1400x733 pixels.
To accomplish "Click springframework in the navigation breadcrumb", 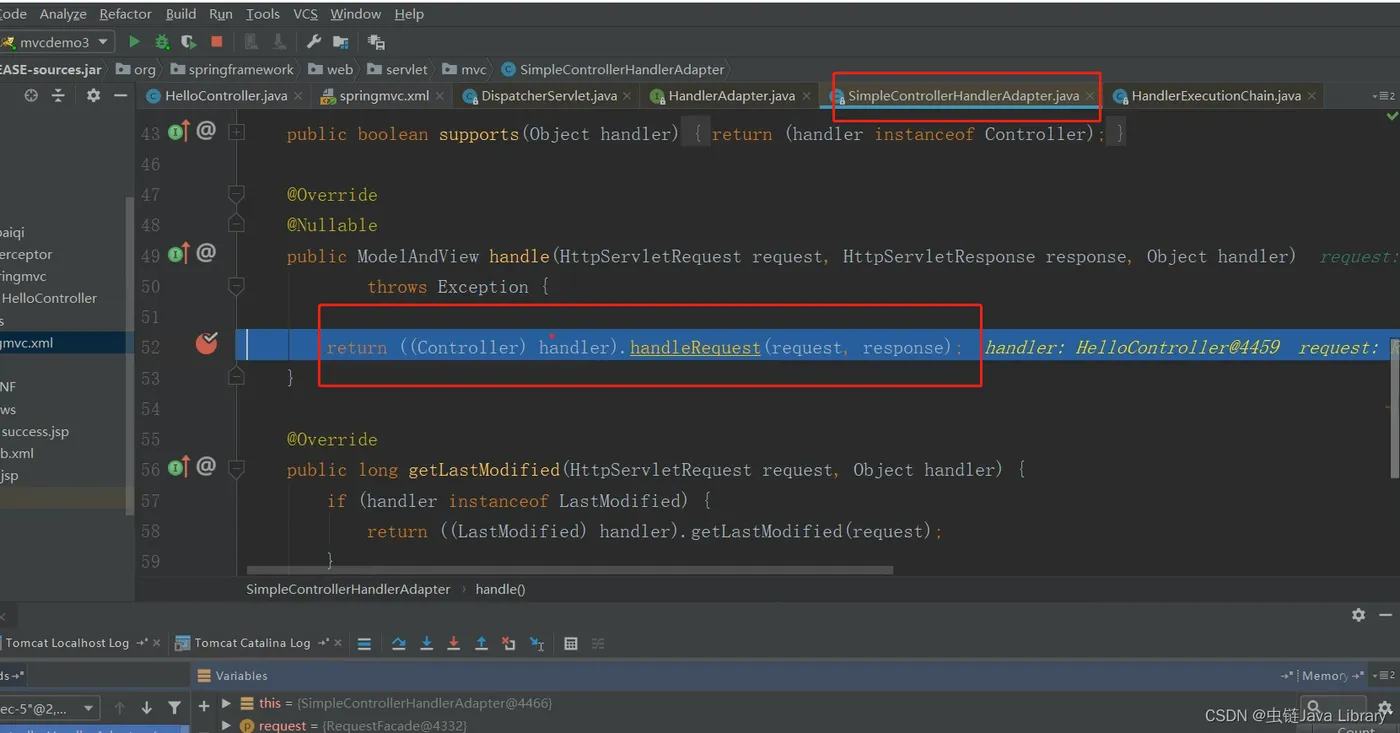I will point(241,69).
